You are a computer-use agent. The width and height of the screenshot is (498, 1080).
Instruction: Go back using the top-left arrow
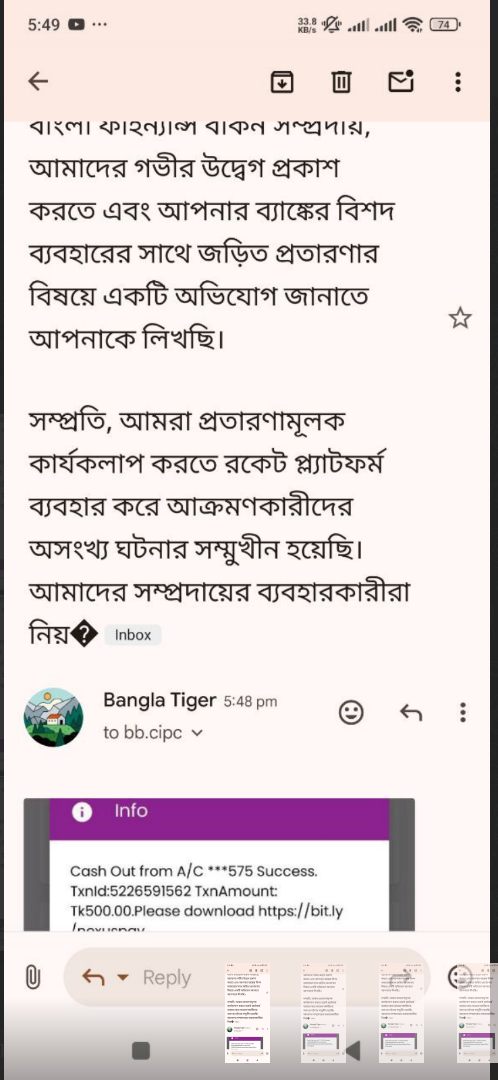38,82
